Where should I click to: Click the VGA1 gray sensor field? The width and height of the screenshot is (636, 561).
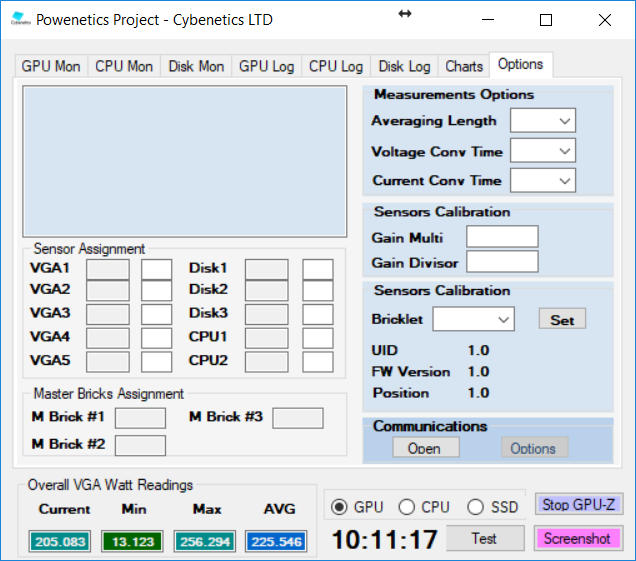click(x=108, y=269)
